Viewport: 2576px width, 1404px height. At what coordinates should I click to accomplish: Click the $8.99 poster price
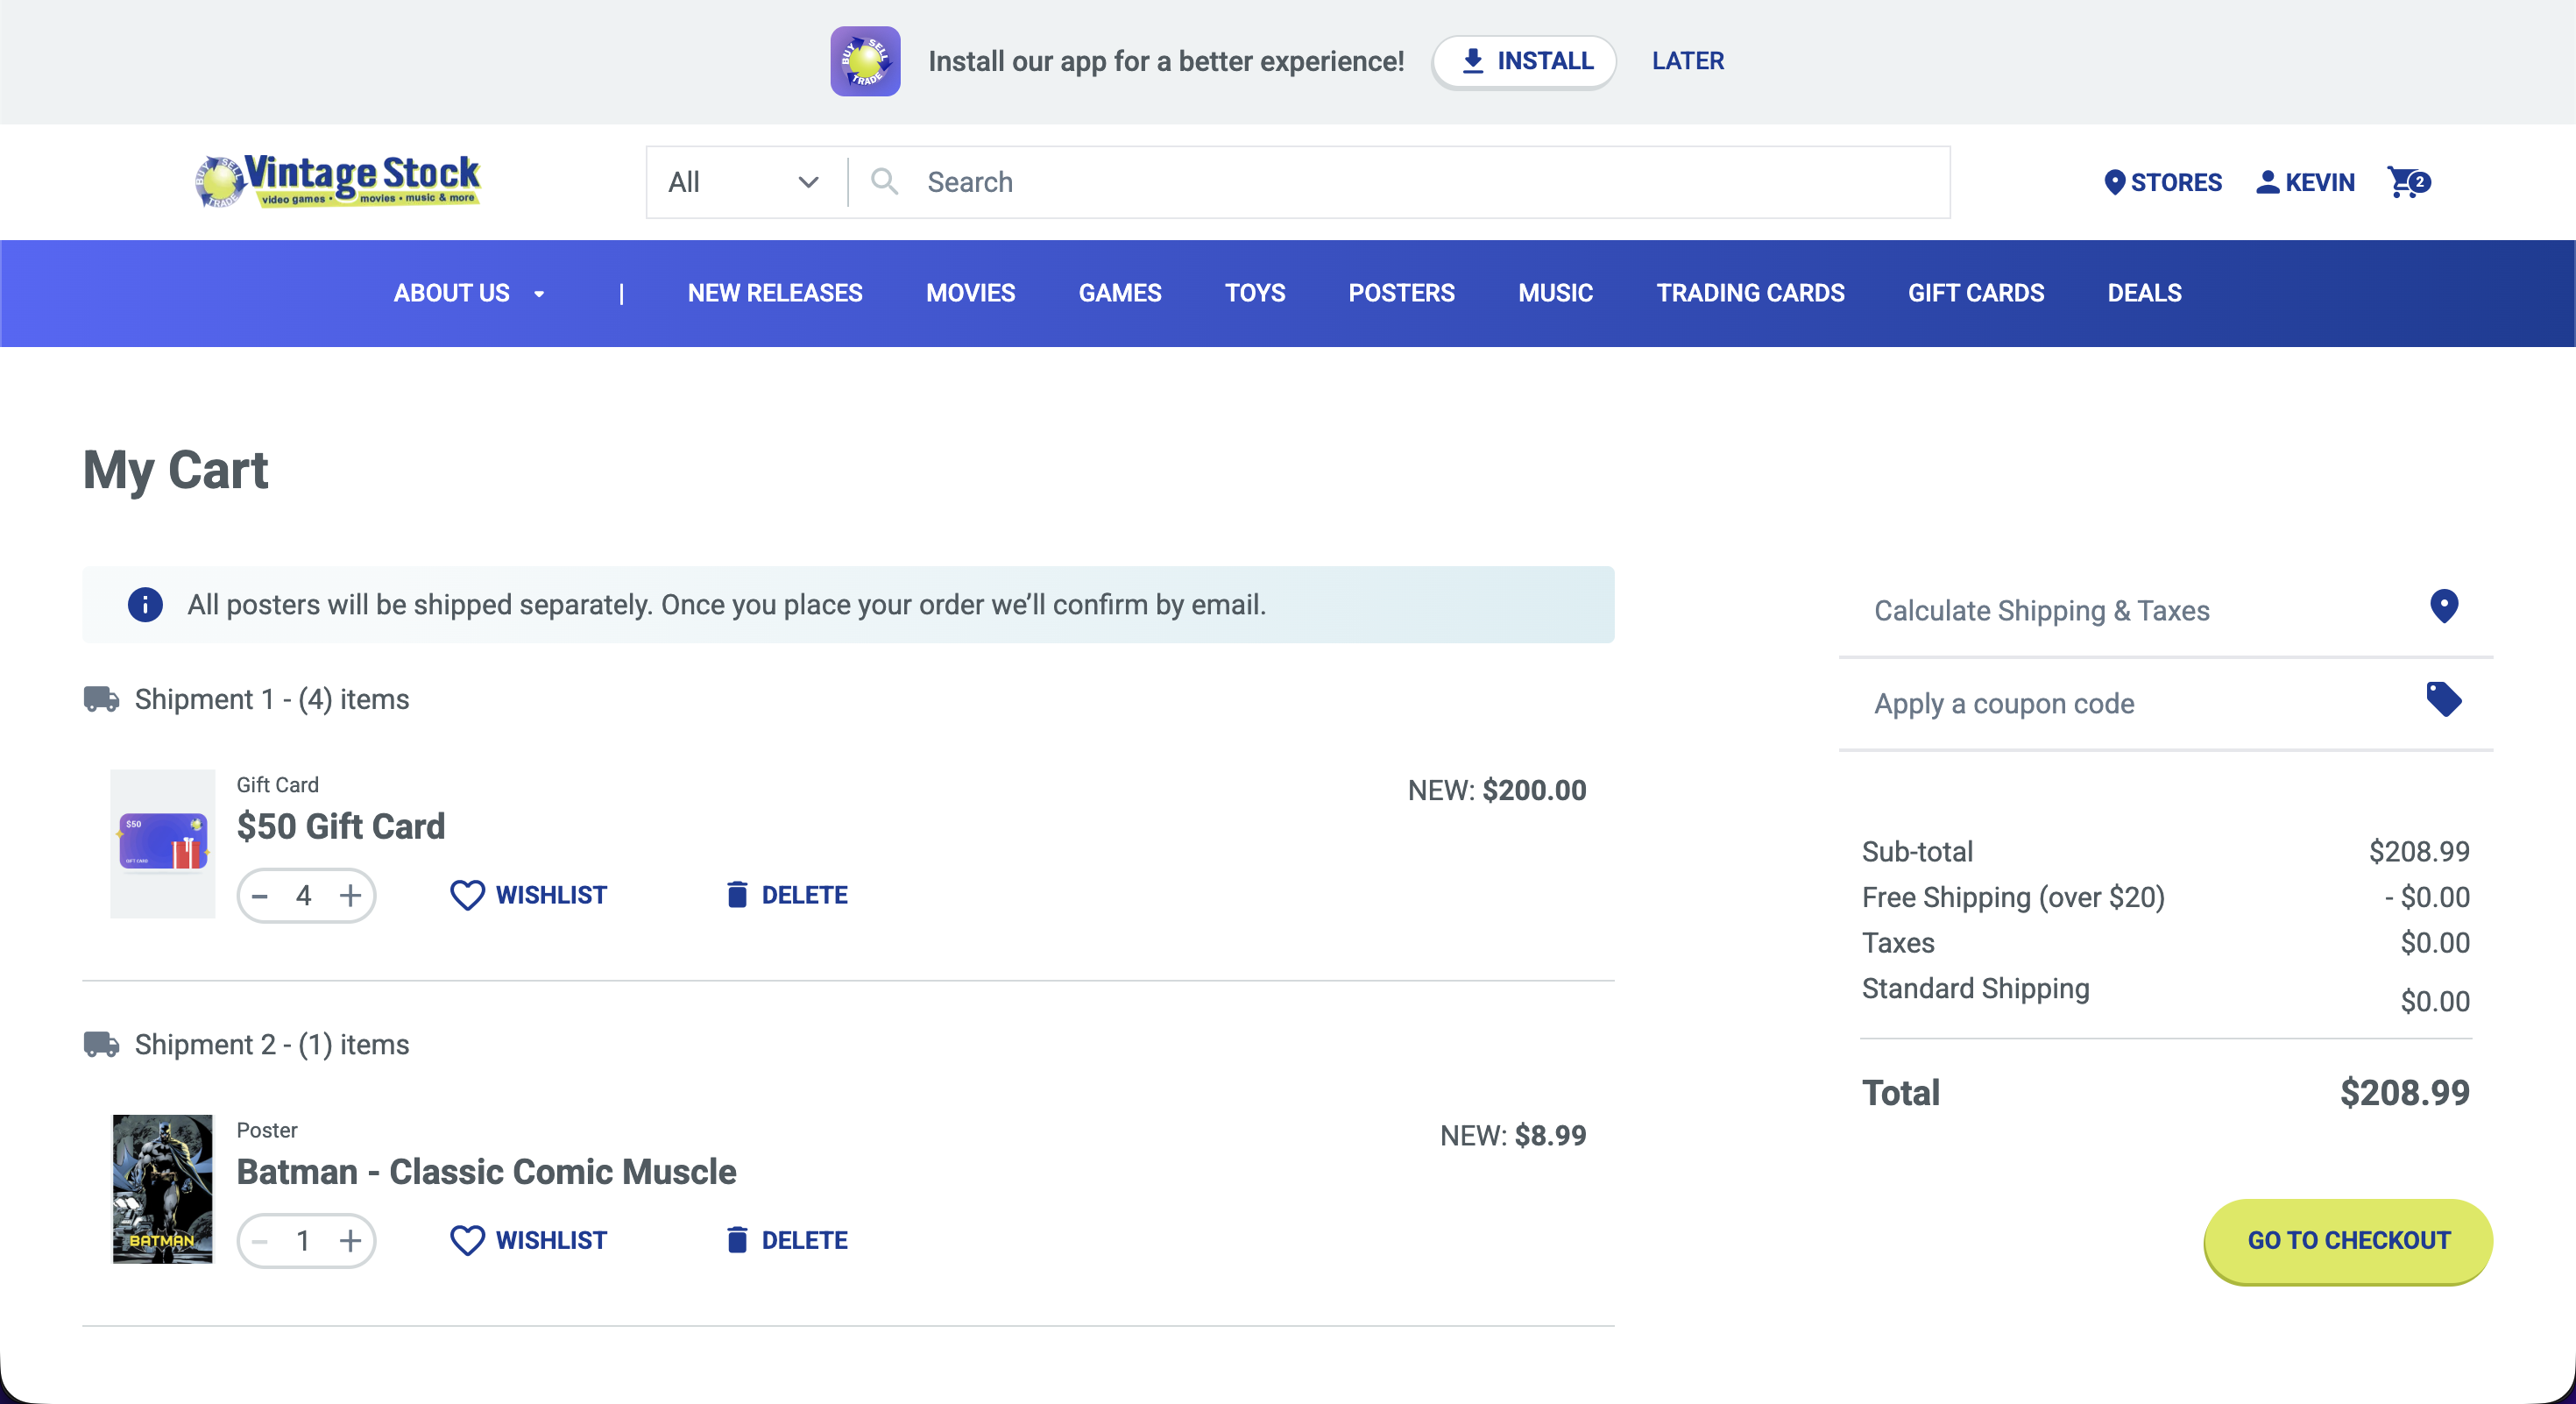1550,1135
